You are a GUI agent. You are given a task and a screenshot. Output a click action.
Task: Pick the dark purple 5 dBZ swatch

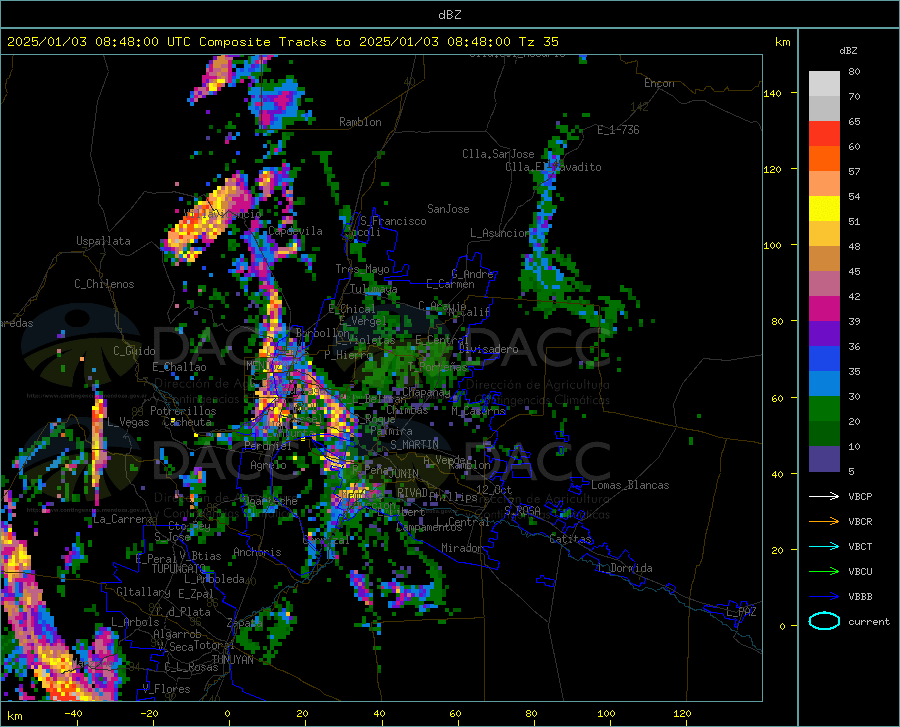pyautogui.click(x=824, y=459)
